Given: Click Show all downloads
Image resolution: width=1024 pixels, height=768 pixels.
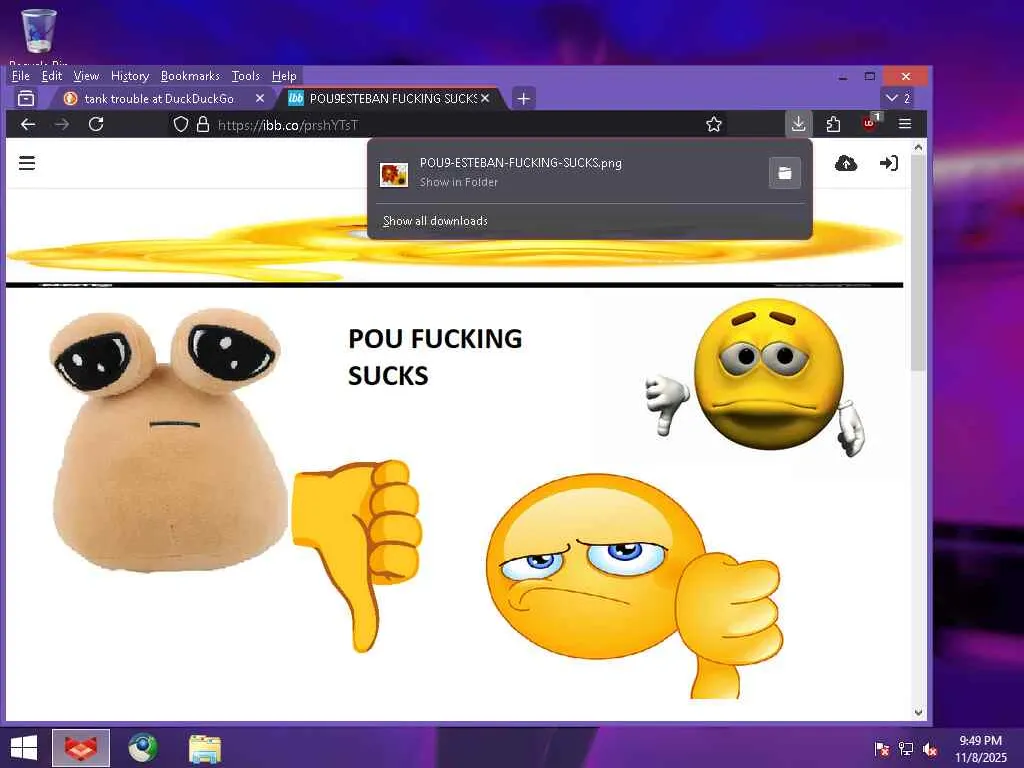Looking at the screenshot, I should click(435, 221).
